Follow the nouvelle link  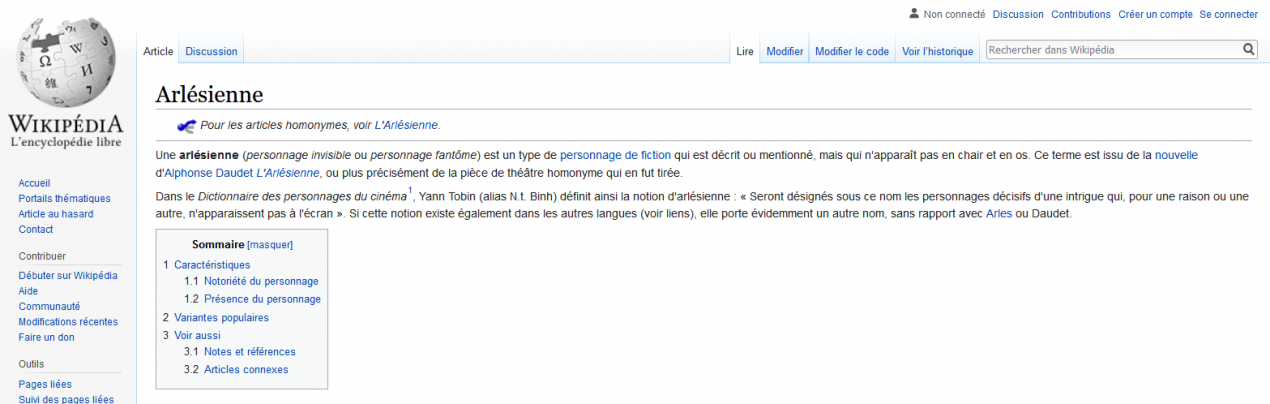[x=1176, y=155]
